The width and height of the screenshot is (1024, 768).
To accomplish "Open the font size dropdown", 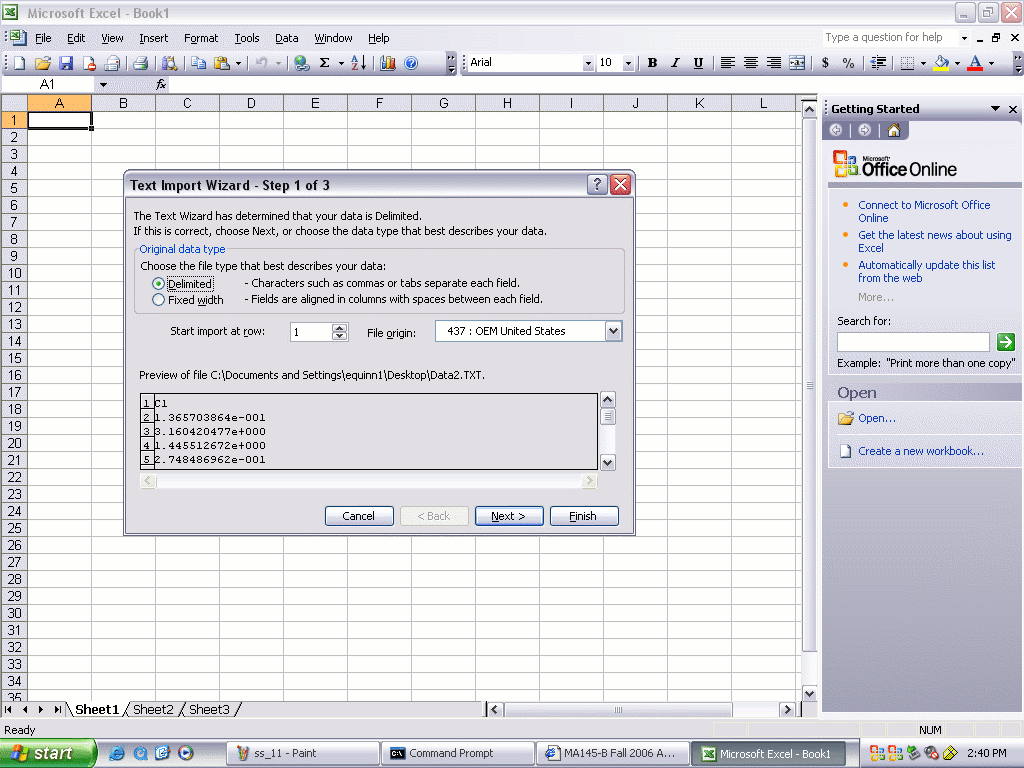I will 628,63.
